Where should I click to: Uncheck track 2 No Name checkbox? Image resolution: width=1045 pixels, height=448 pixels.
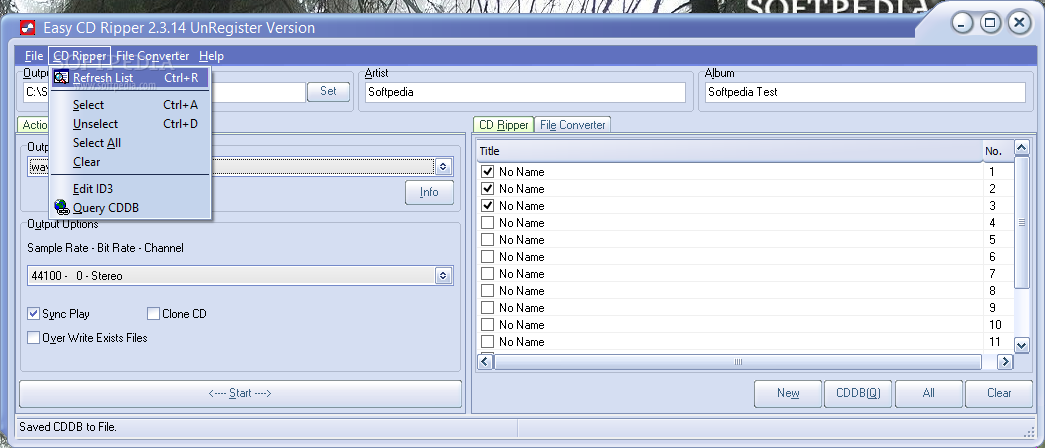coord(488,189)
